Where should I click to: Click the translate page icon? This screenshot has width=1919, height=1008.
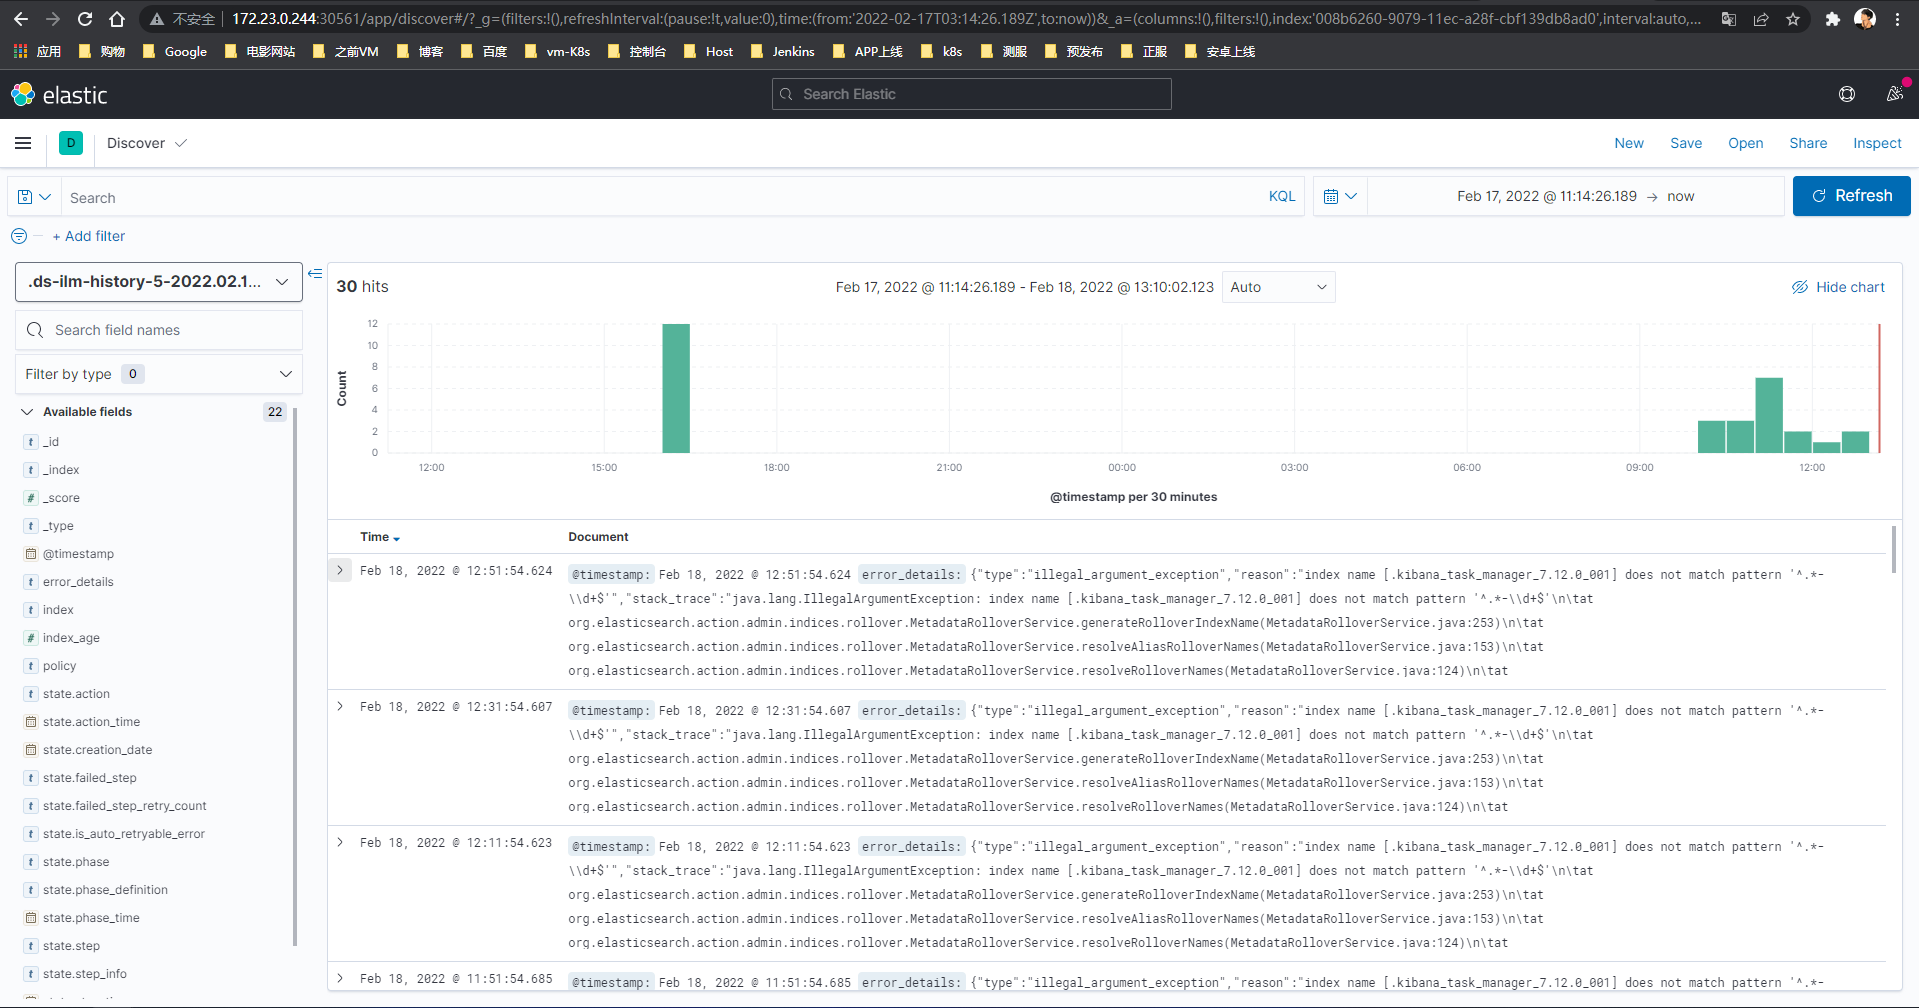(x=1729, y=19)
